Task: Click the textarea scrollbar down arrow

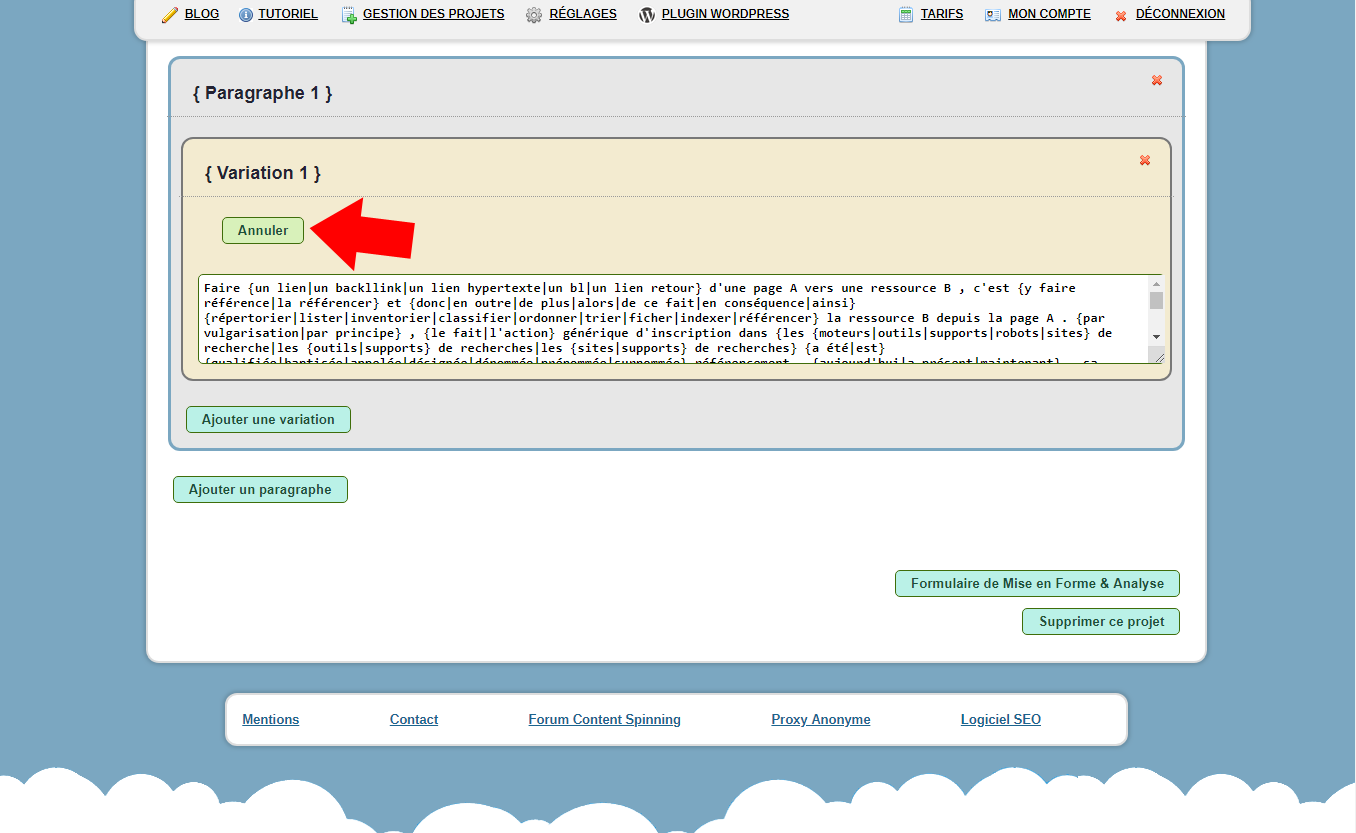Action: click(1156, 337)
